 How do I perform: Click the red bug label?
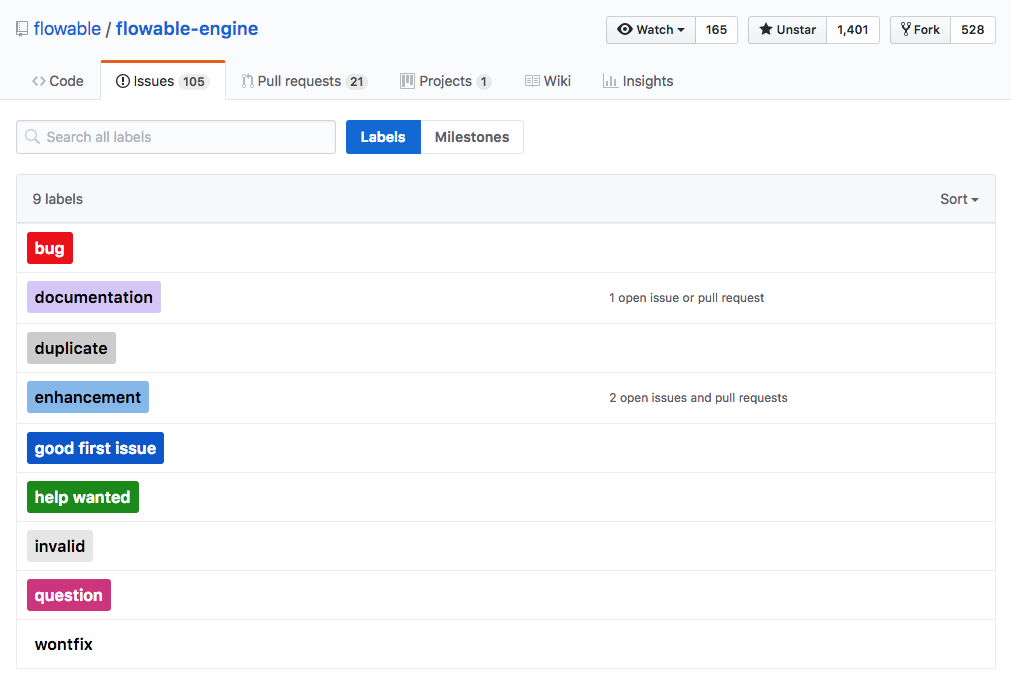pyautogui.click(x=50, y=249)
